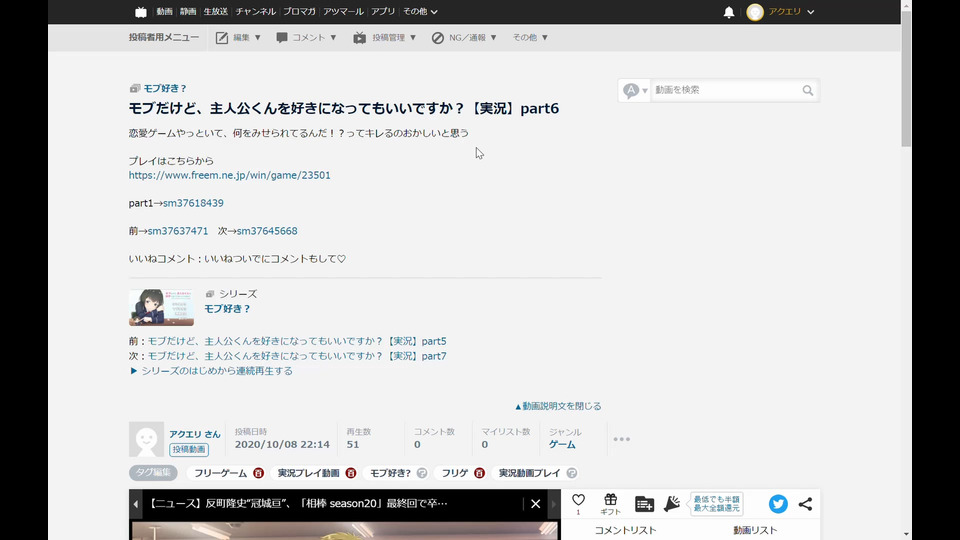Screen dimensions: 960x540
Task: Click the search magnifier icon
Action: [808, 91]
